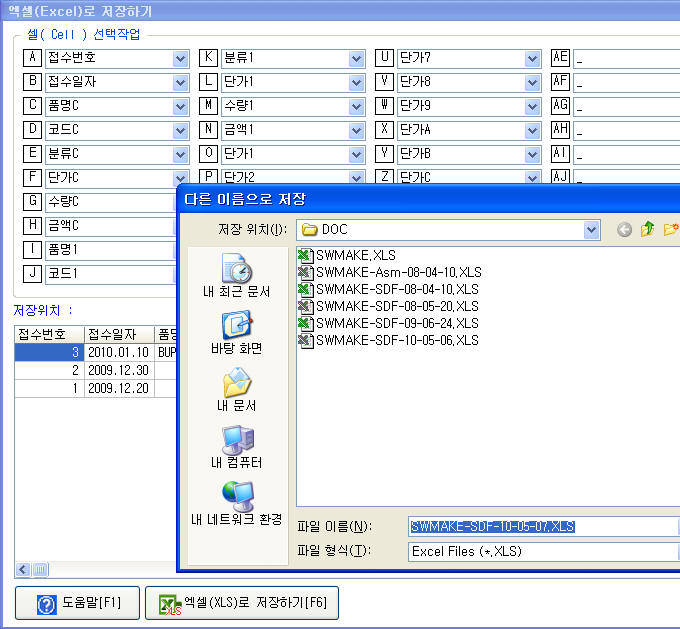
Task: Open My Network Places (내 네트워크 환경)
Action: [236, 504]
